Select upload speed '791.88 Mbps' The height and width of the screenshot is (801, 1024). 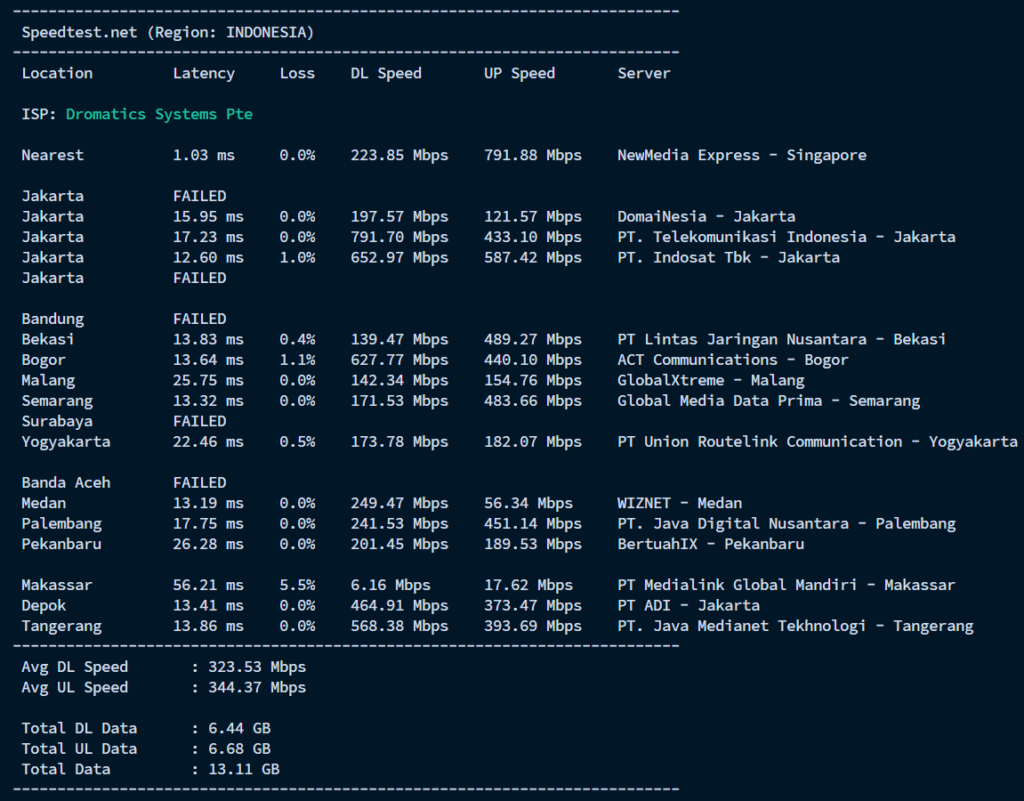click(533, 155)
